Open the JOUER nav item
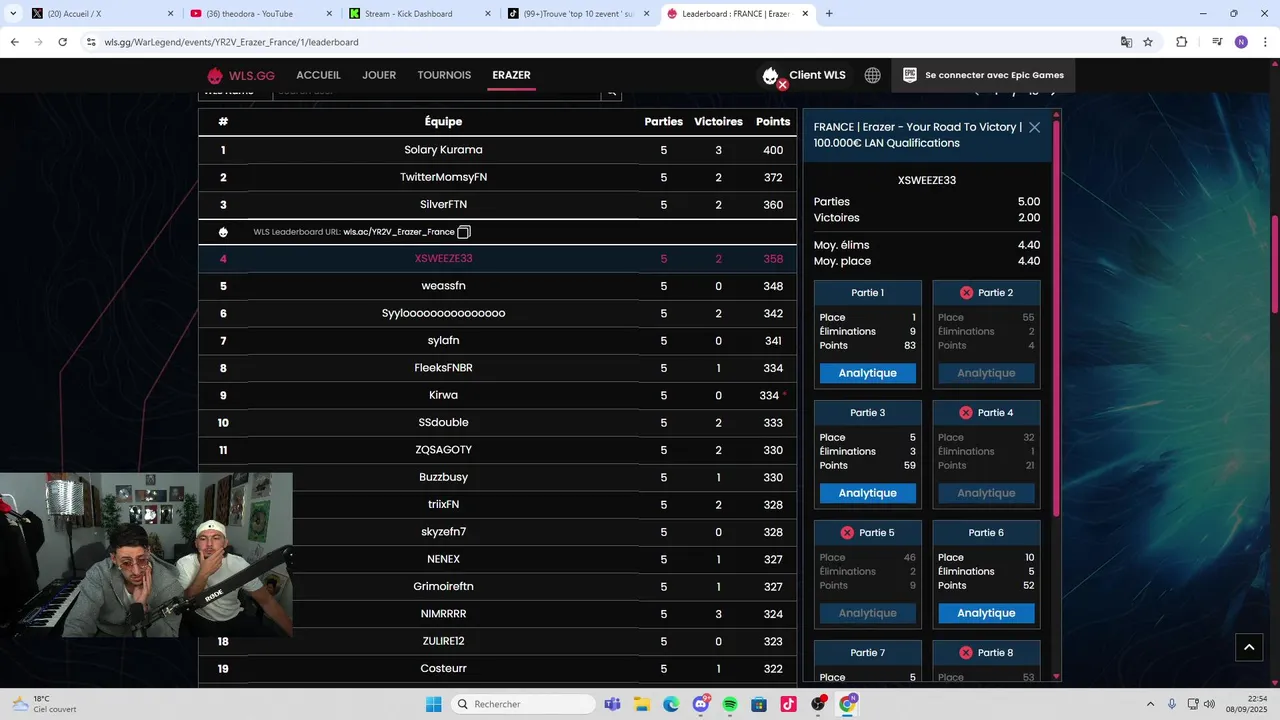This screenshot has height=720, width=1280. tap(379, 75)
